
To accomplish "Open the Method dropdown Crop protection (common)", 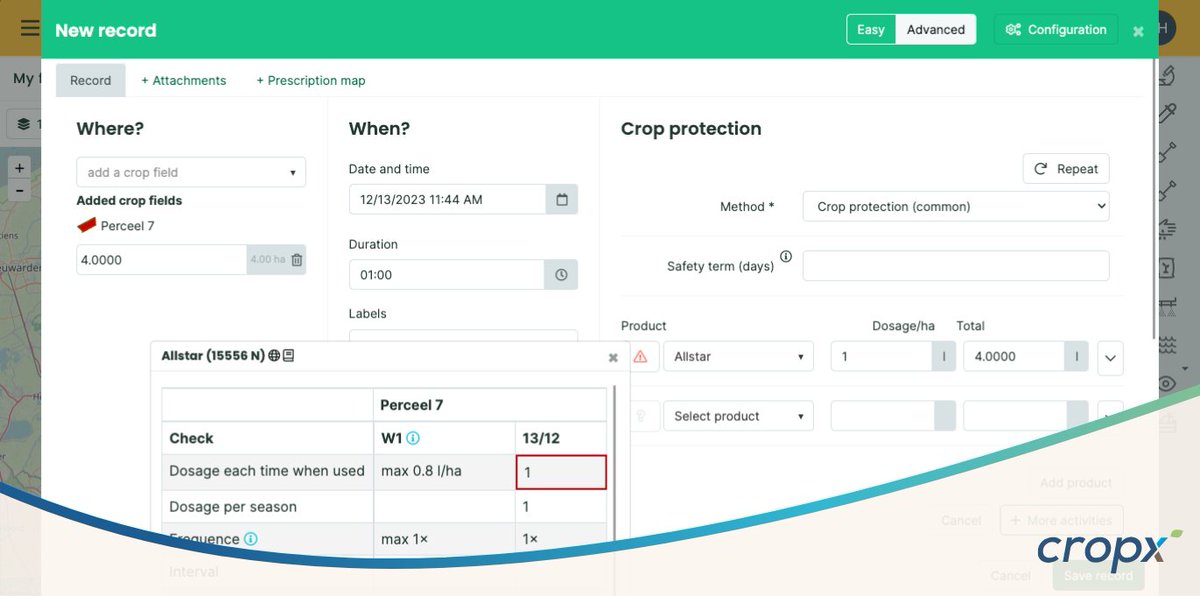I will 956,207.
